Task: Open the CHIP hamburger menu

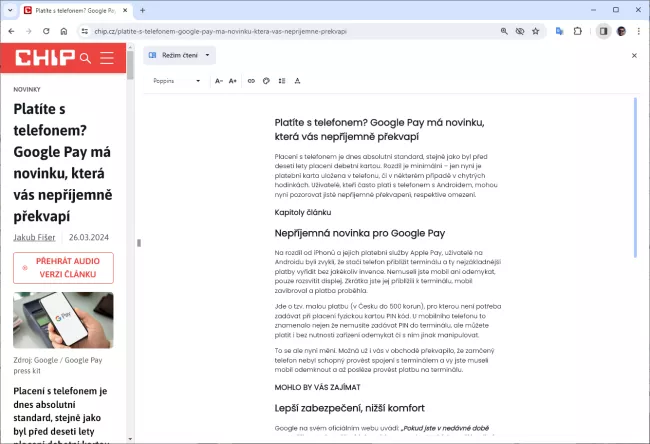Action: click(x=107, y=58)
